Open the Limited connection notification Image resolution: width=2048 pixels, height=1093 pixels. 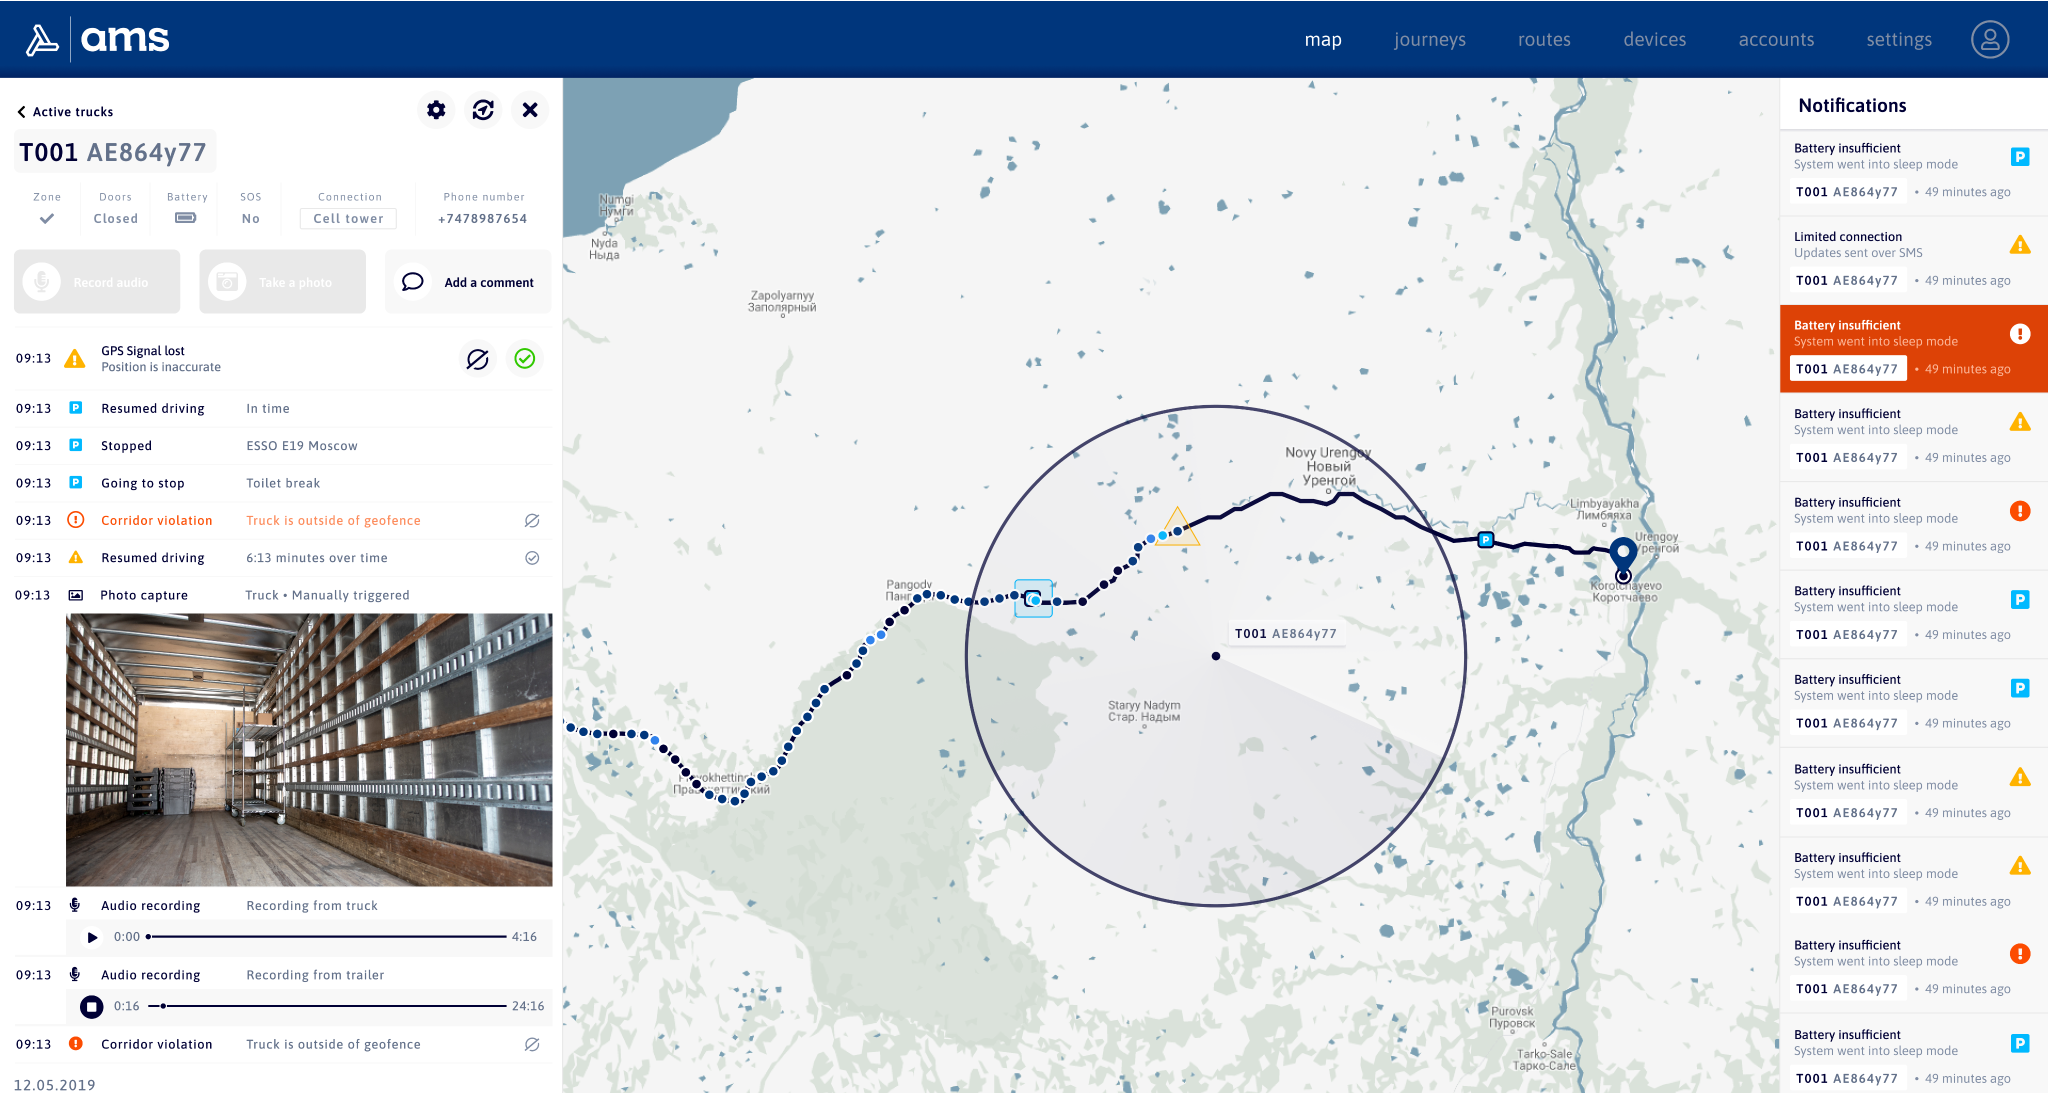(1913, 259)
